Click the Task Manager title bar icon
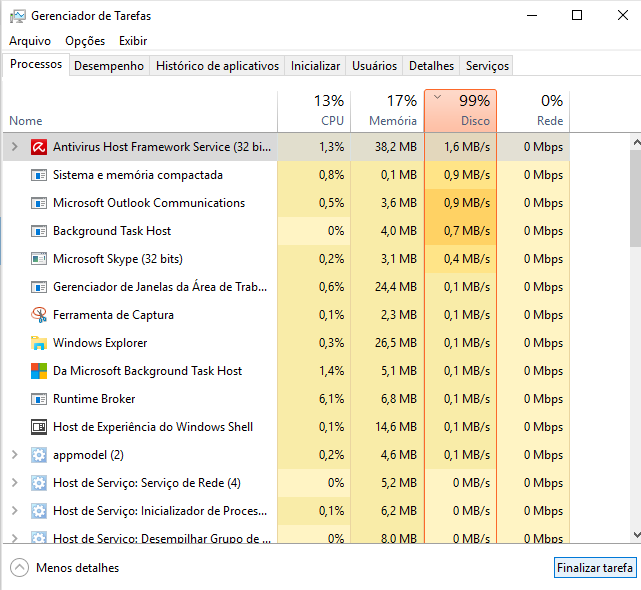The image size is (641, 590). [18, 16]
